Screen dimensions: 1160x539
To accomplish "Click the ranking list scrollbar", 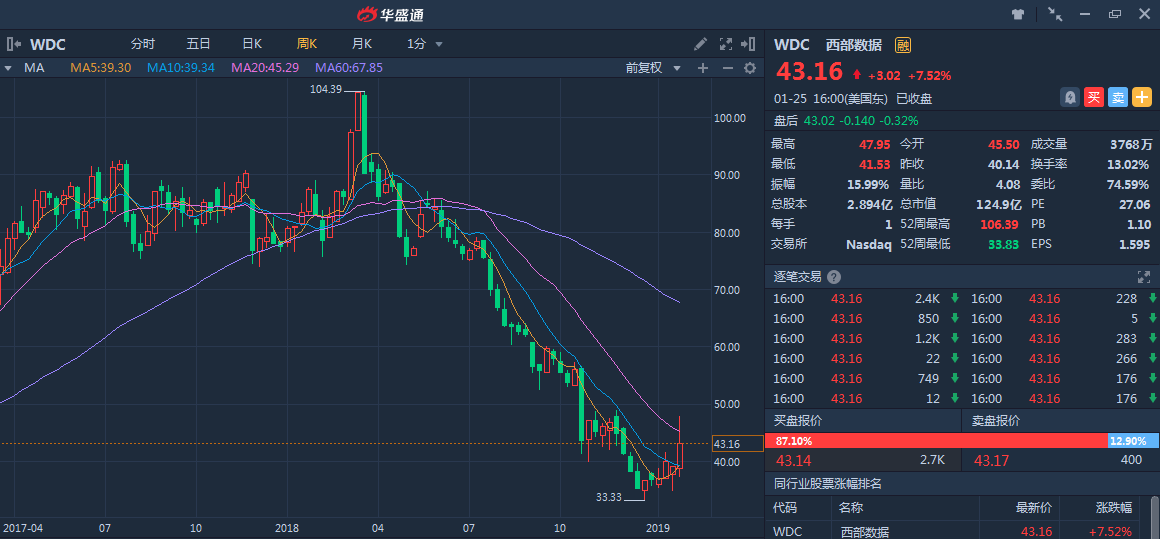I will [x=1154, y=518].
